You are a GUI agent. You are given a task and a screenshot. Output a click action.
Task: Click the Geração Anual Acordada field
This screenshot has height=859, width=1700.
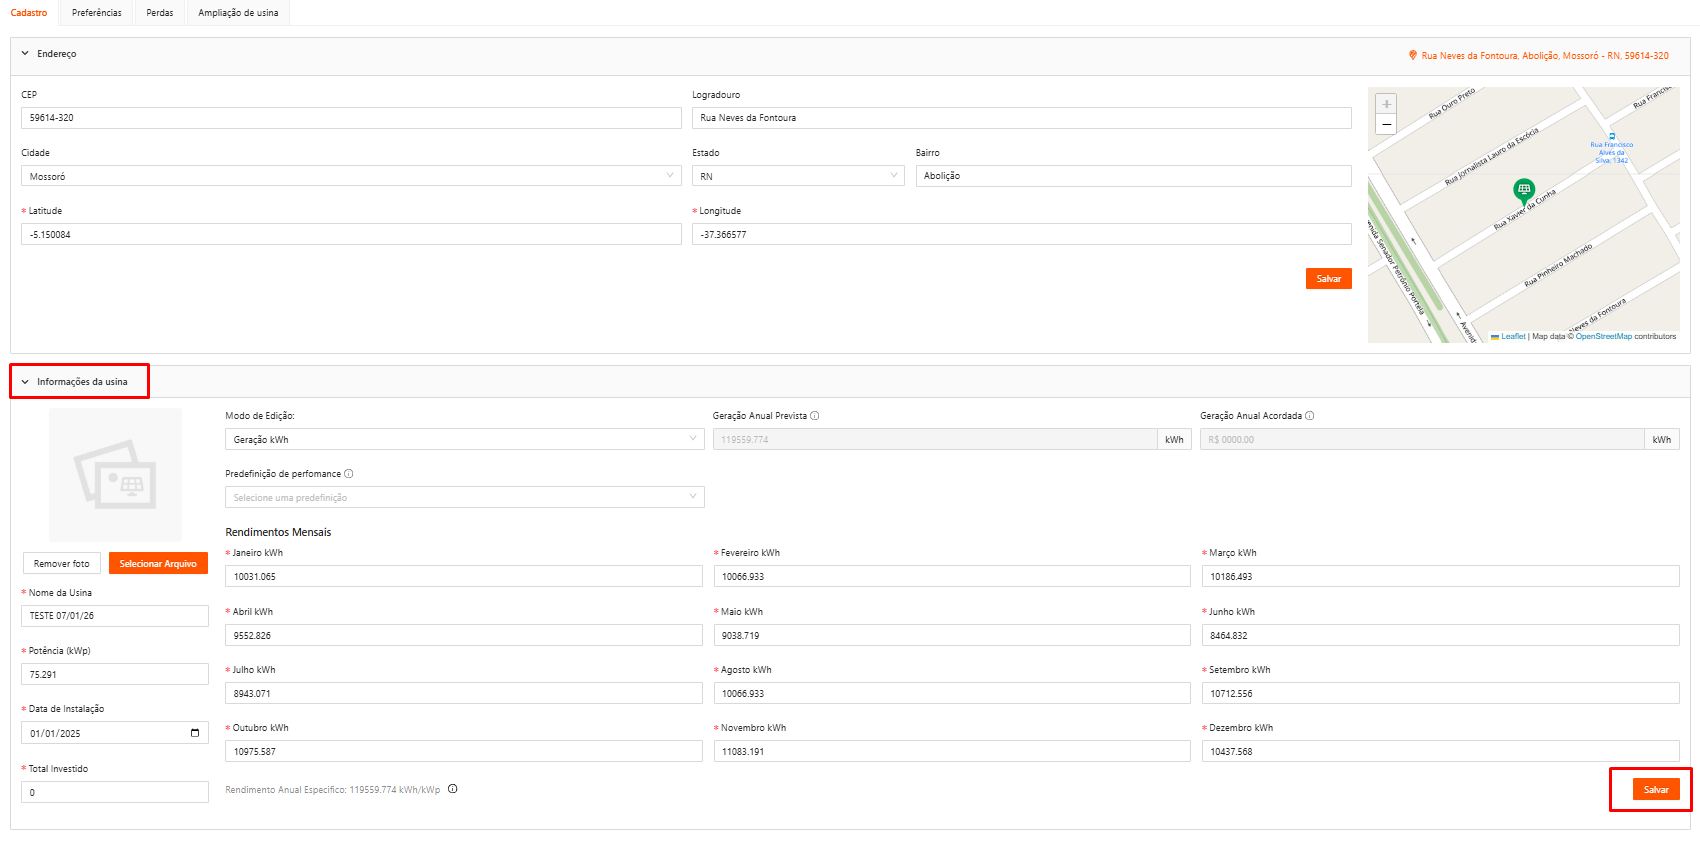(1422, 439)
